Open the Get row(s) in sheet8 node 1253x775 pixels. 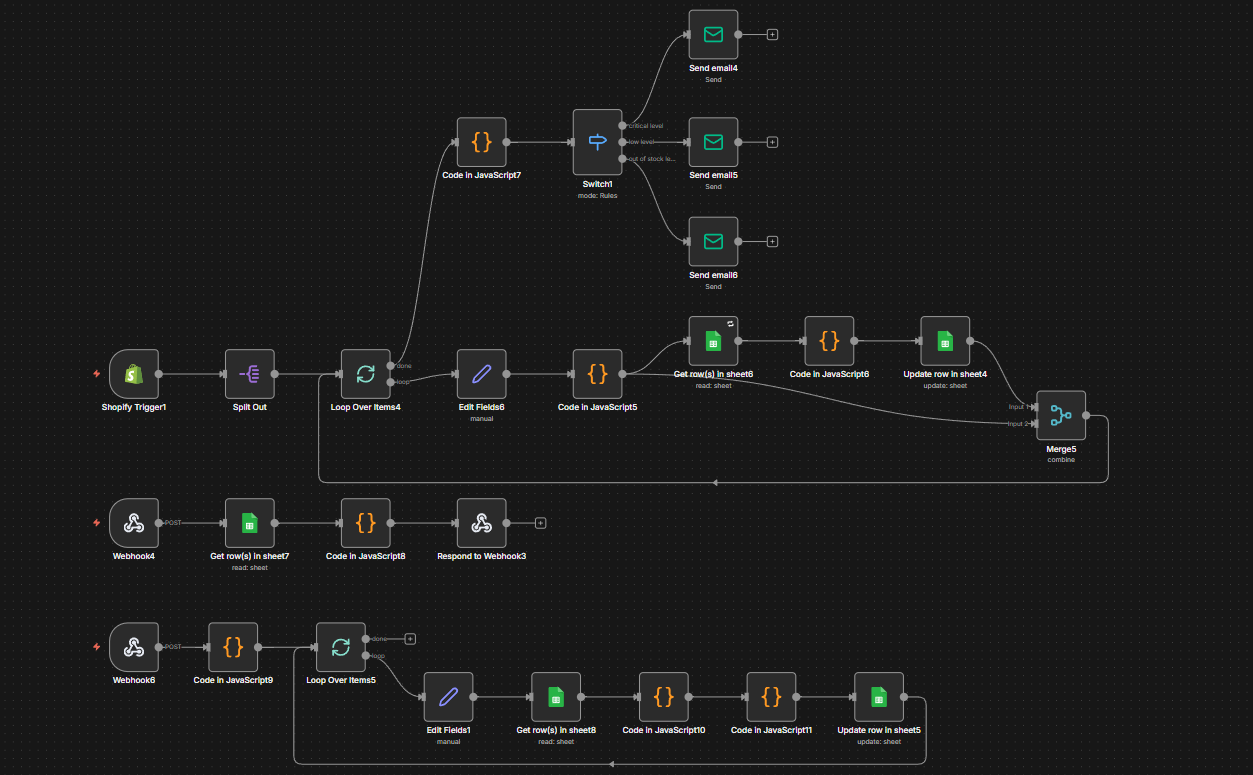pos(556,696)
